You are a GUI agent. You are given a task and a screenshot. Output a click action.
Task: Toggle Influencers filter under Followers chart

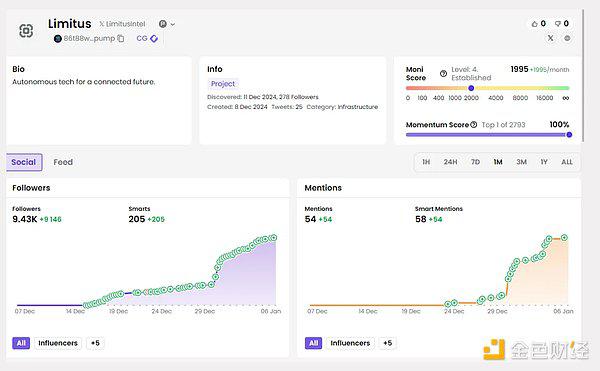click(x=58, y=343)
